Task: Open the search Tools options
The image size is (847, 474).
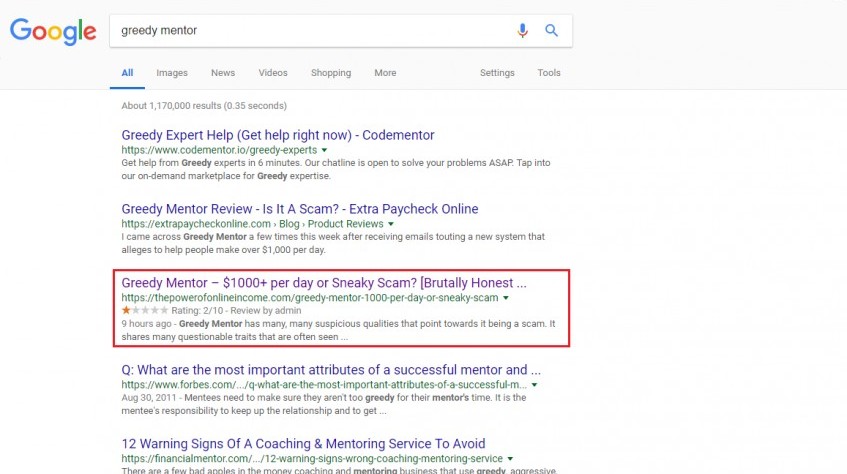Action: 549,72
